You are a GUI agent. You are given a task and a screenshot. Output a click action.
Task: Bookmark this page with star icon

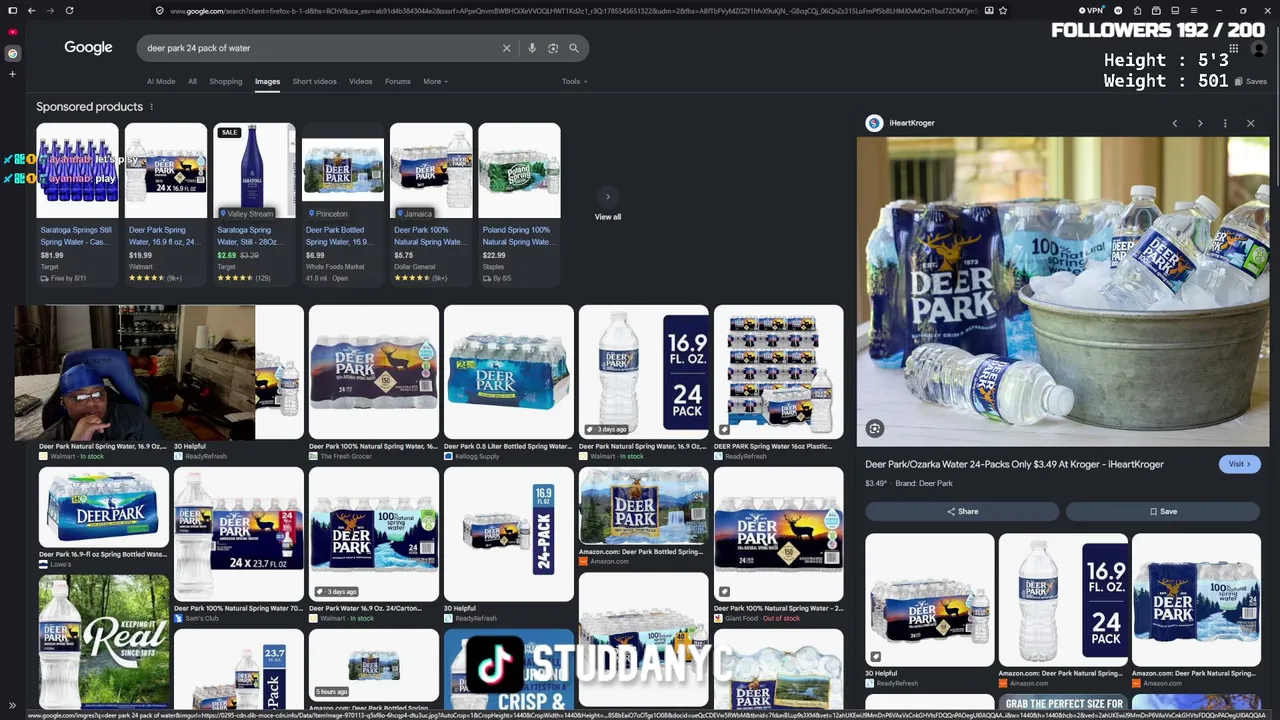pyautogui.click(x=1003, y=10)
